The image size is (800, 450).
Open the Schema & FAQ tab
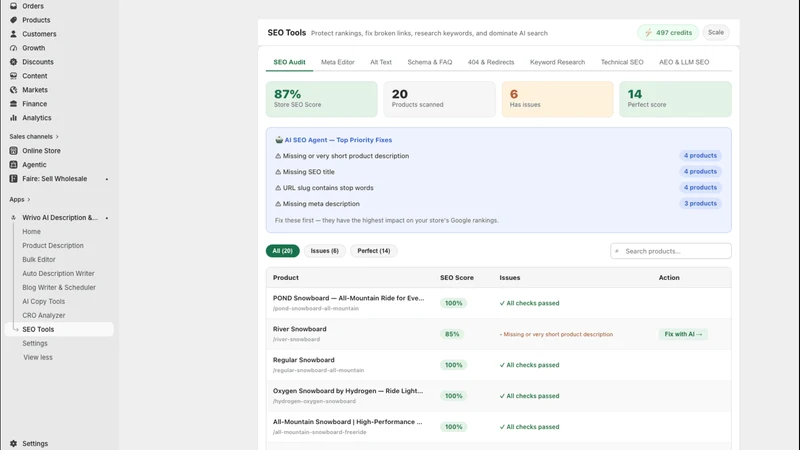430,62
